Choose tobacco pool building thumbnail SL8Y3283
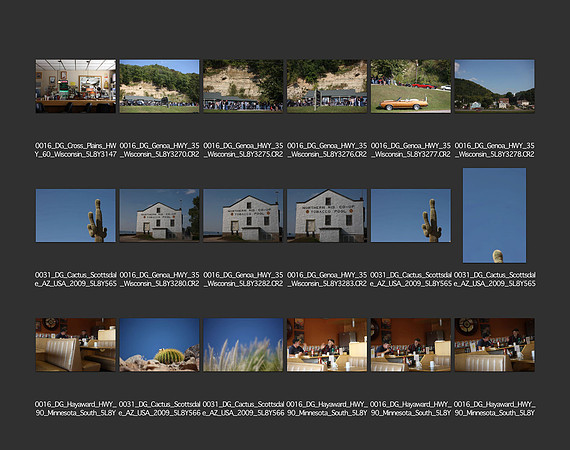Screen dimensions: 570x450 tap(327, 216)
